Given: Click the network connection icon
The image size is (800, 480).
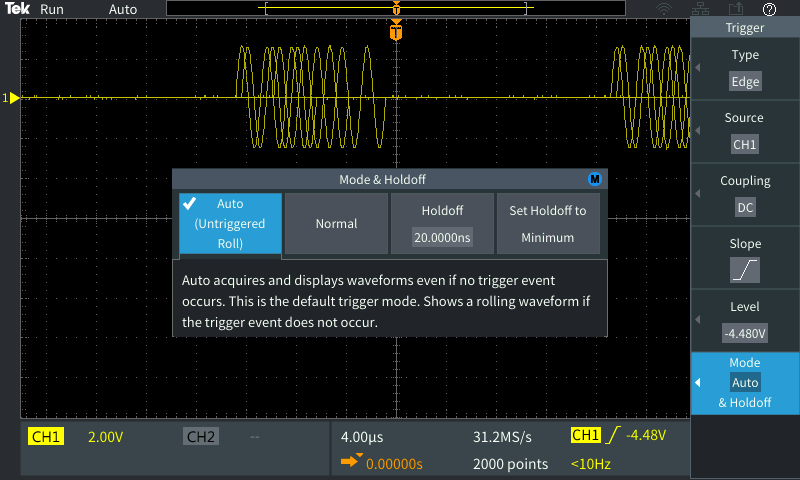Looking at the screenshot, I should 700,9.
